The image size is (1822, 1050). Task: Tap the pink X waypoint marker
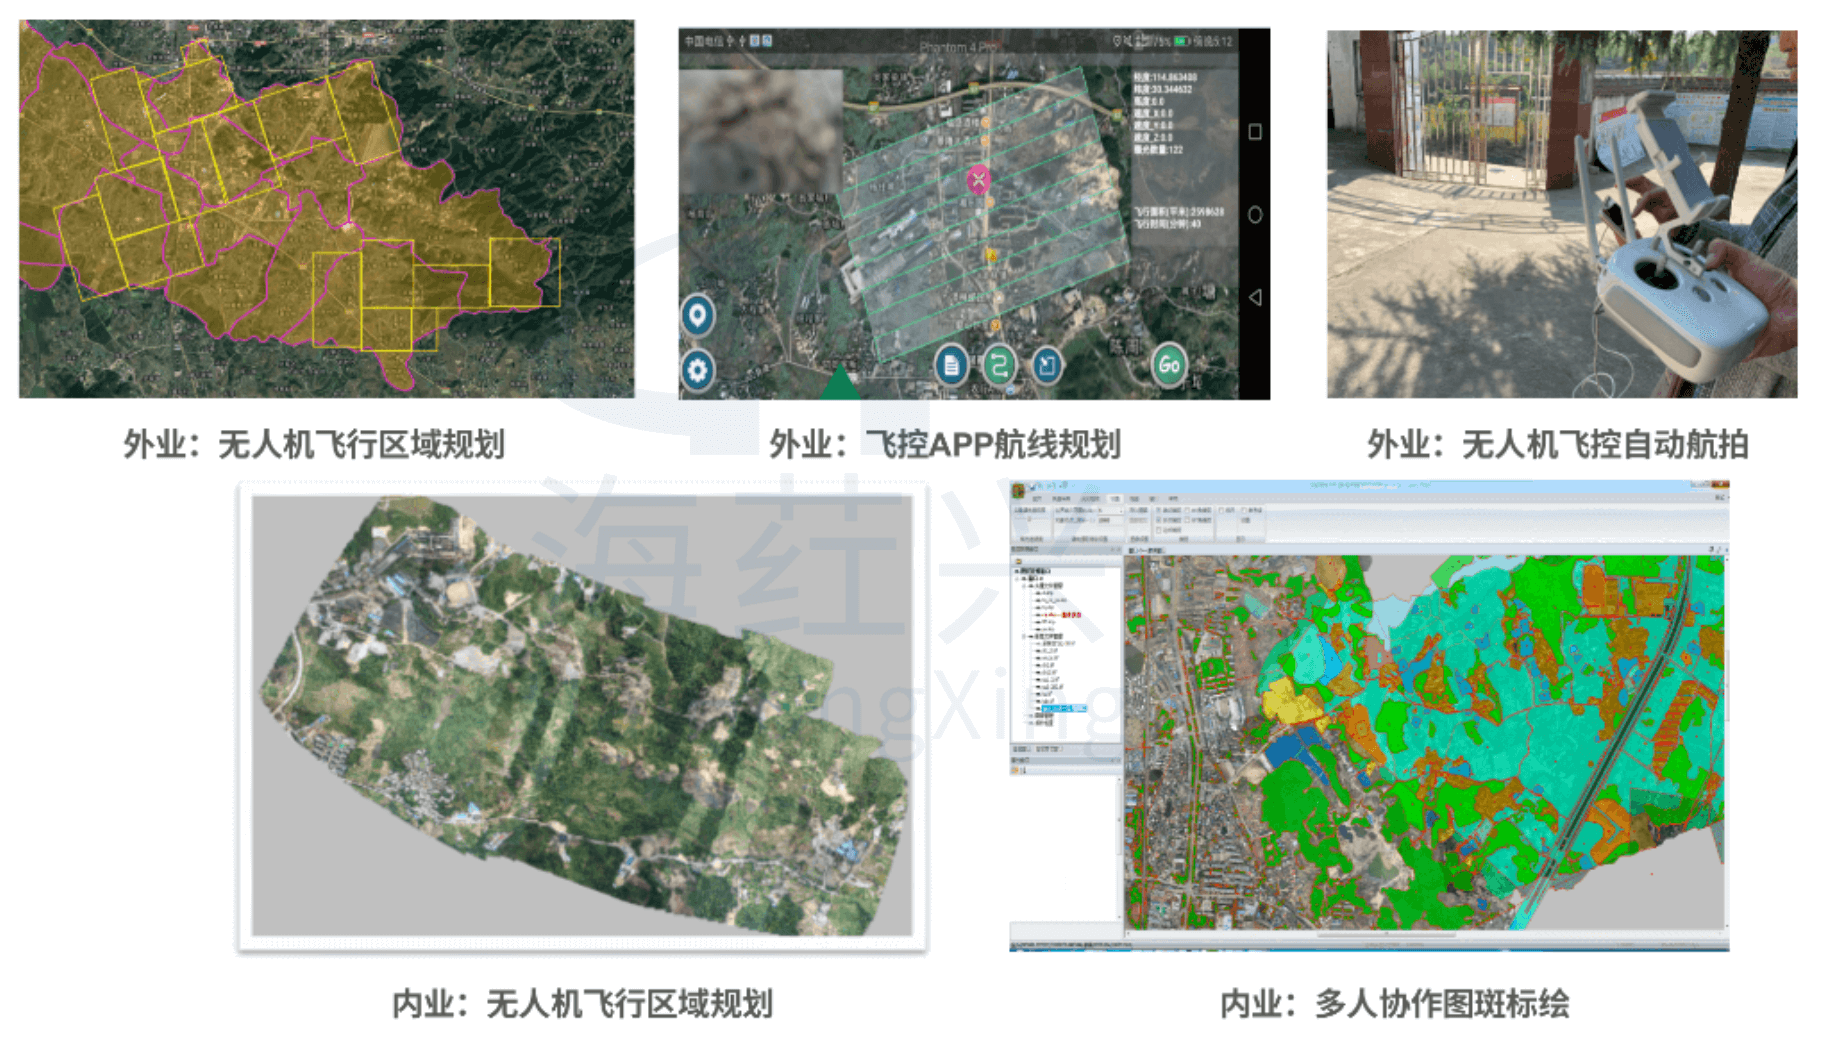[x=978, y=180]
